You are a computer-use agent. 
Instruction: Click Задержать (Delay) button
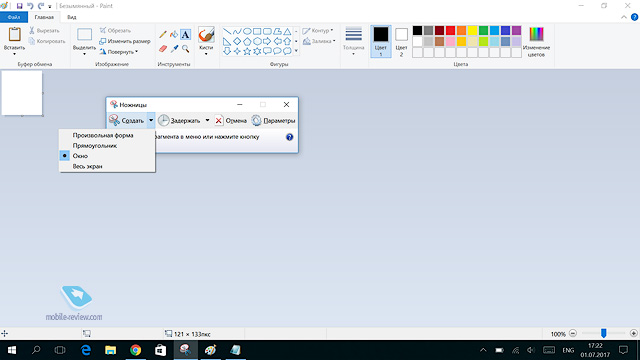click(180, 120)
